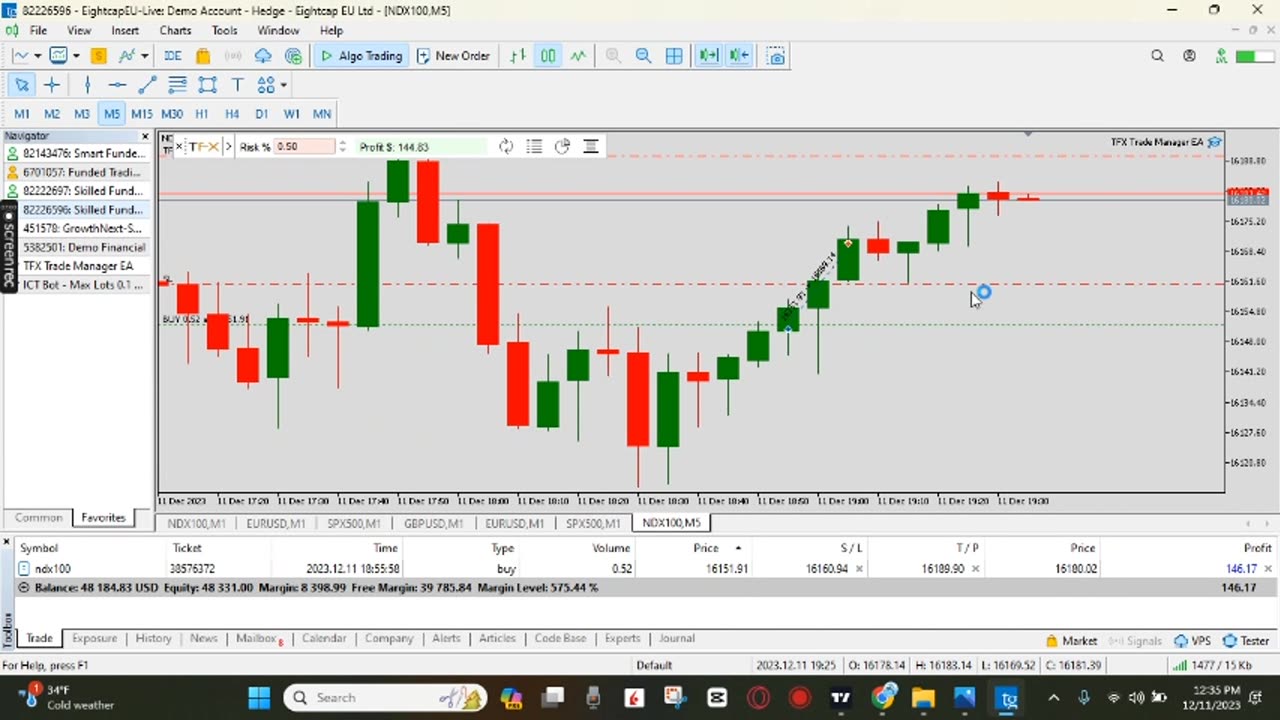Open the list icon in TFX panel
Screen dimensions: 1280x720
click(x=534, y=147)
